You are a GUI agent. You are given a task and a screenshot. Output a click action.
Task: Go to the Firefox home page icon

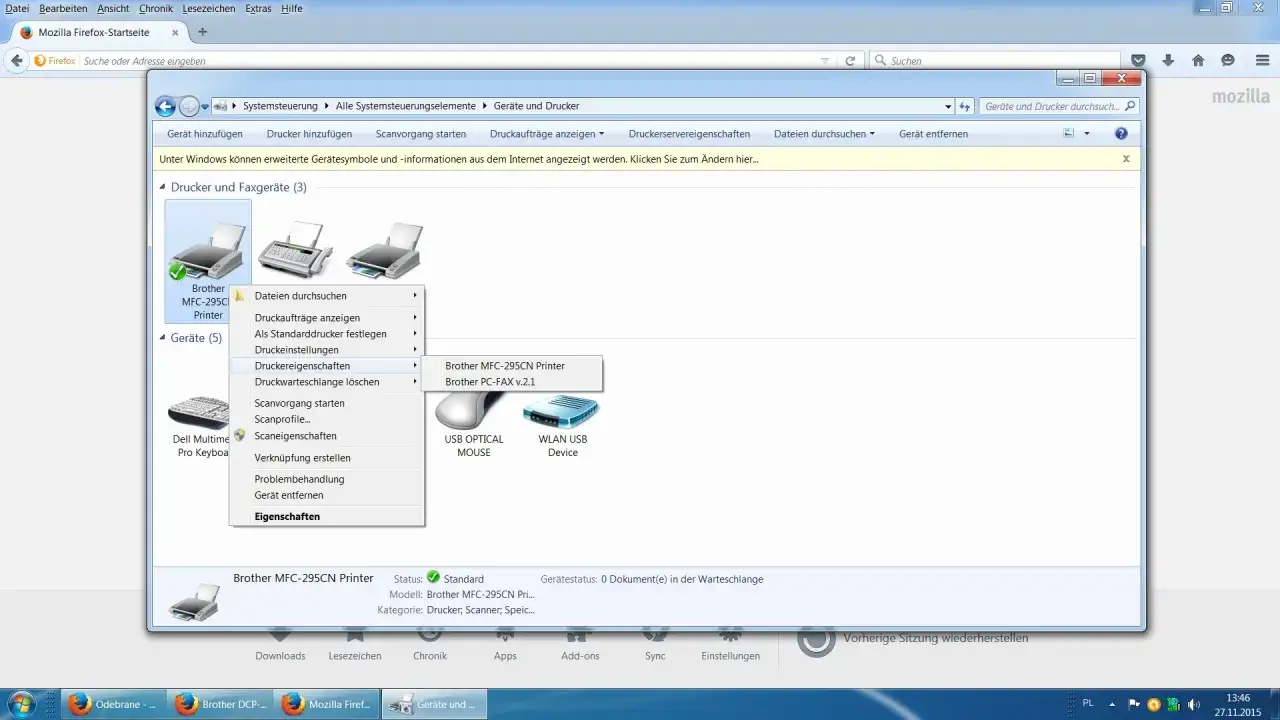(x=1198, y=61)
